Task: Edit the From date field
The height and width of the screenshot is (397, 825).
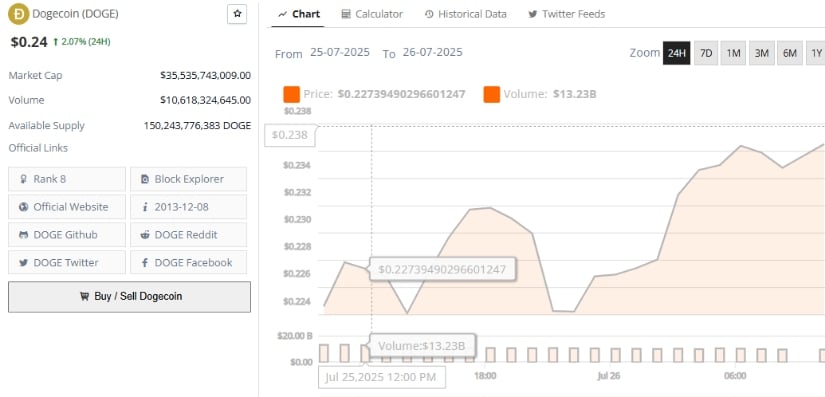Action: coord(340,52)
